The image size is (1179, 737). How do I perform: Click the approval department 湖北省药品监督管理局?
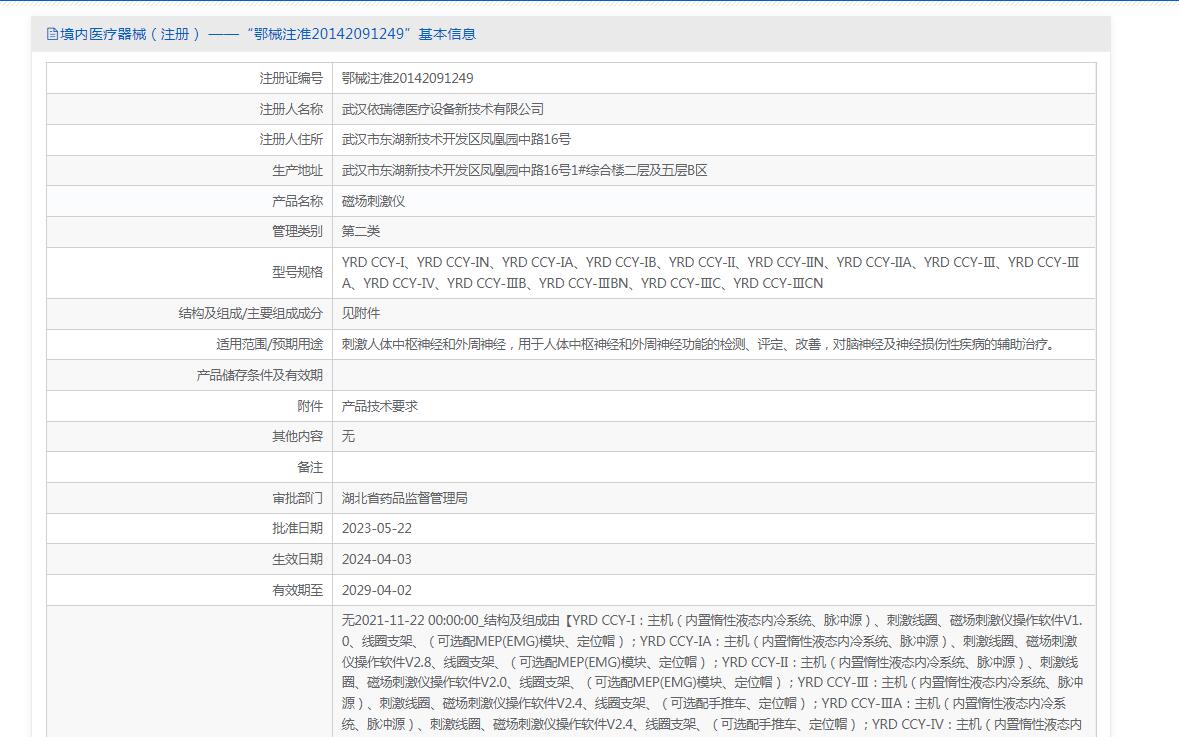click(x=405, y=498)
